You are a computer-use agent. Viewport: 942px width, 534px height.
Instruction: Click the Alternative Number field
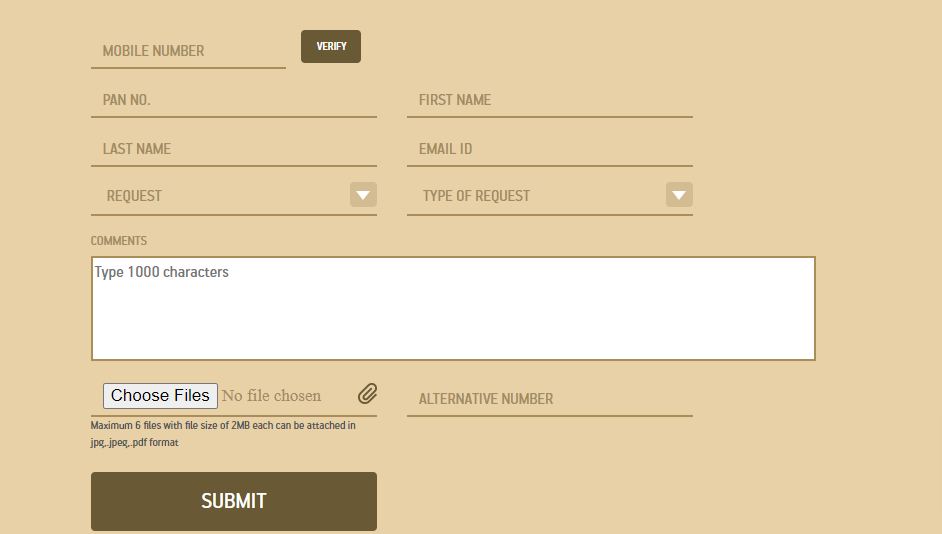tap(550, 399)
